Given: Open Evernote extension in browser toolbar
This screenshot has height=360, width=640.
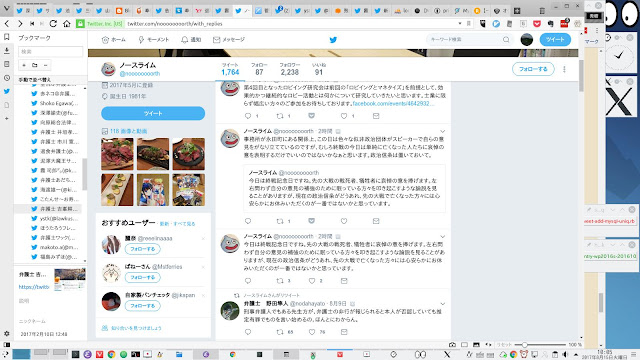Looking at the screenshot, I should [x=550, y=24].
